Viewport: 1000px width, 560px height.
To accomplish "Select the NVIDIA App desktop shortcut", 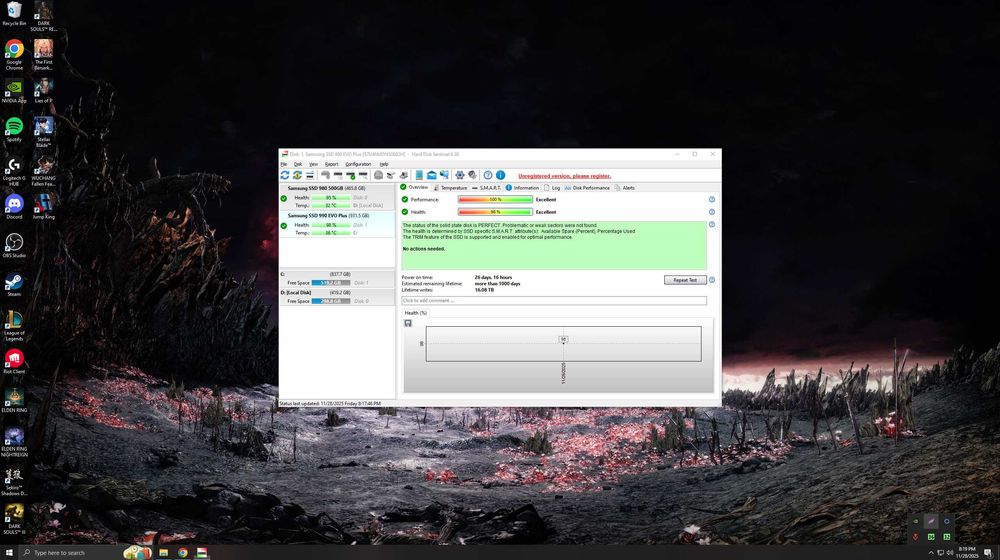I will coord(14,91).
